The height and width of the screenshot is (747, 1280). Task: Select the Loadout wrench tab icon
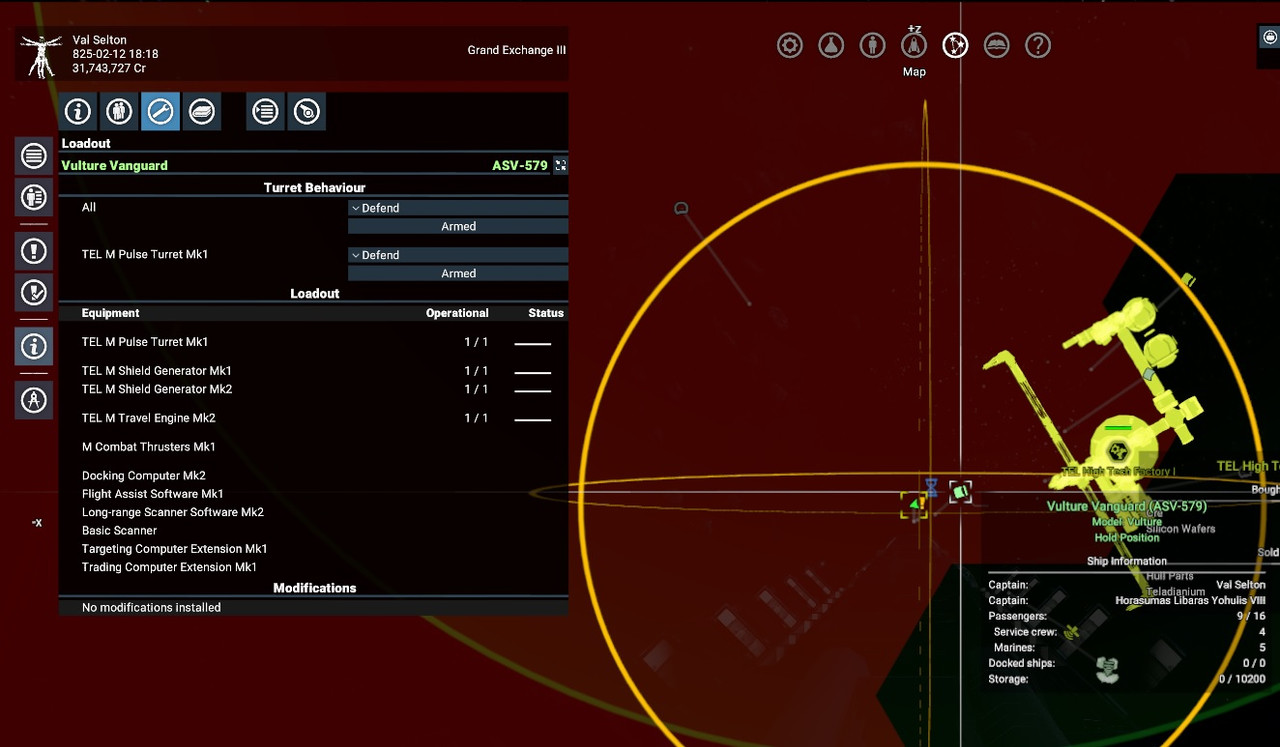[160, 112]
